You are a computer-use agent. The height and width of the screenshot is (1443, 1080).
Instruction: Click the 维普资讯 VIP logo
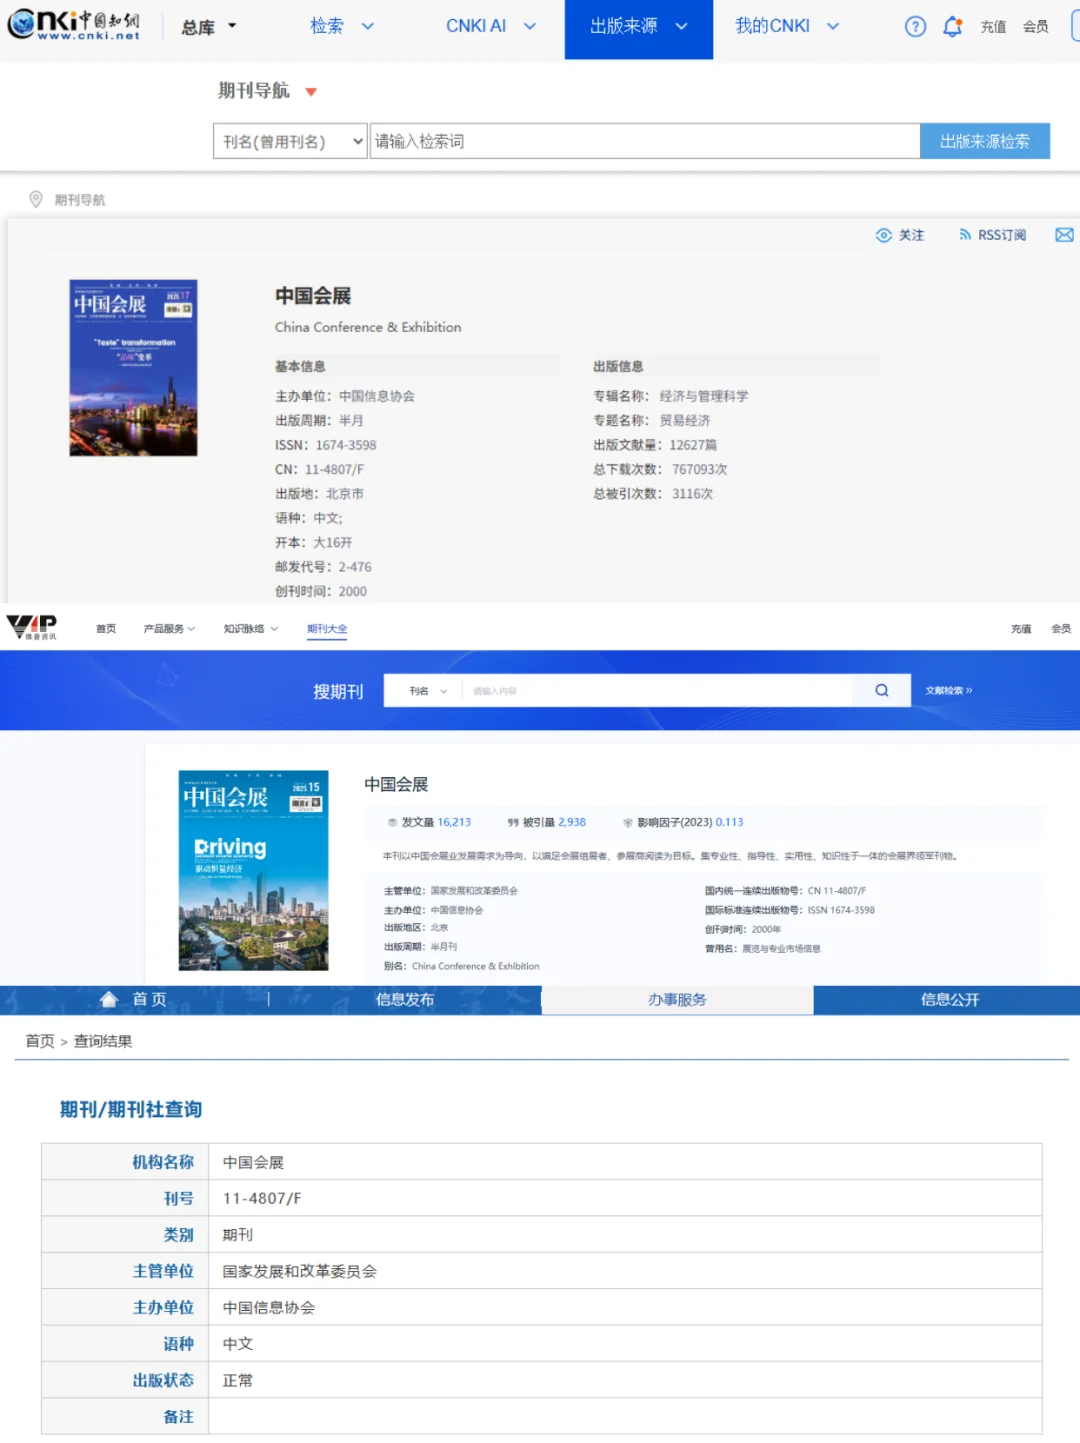point(33,628)
